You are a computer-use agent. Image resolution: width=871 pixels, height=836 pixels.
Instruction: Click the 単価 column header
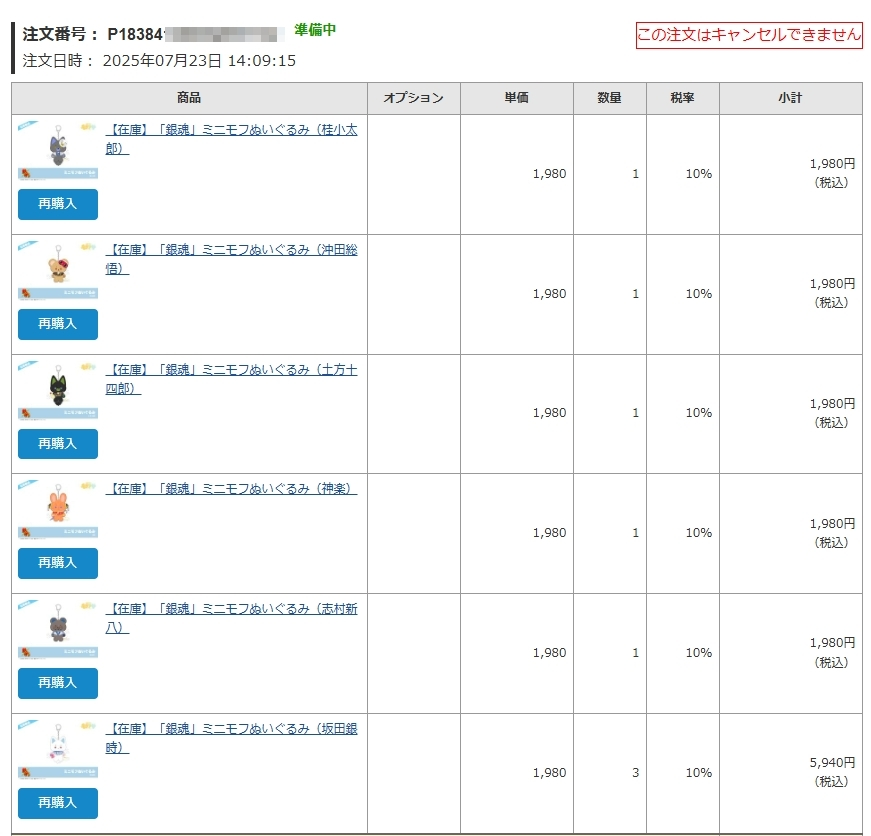click(x=517, y=98)
